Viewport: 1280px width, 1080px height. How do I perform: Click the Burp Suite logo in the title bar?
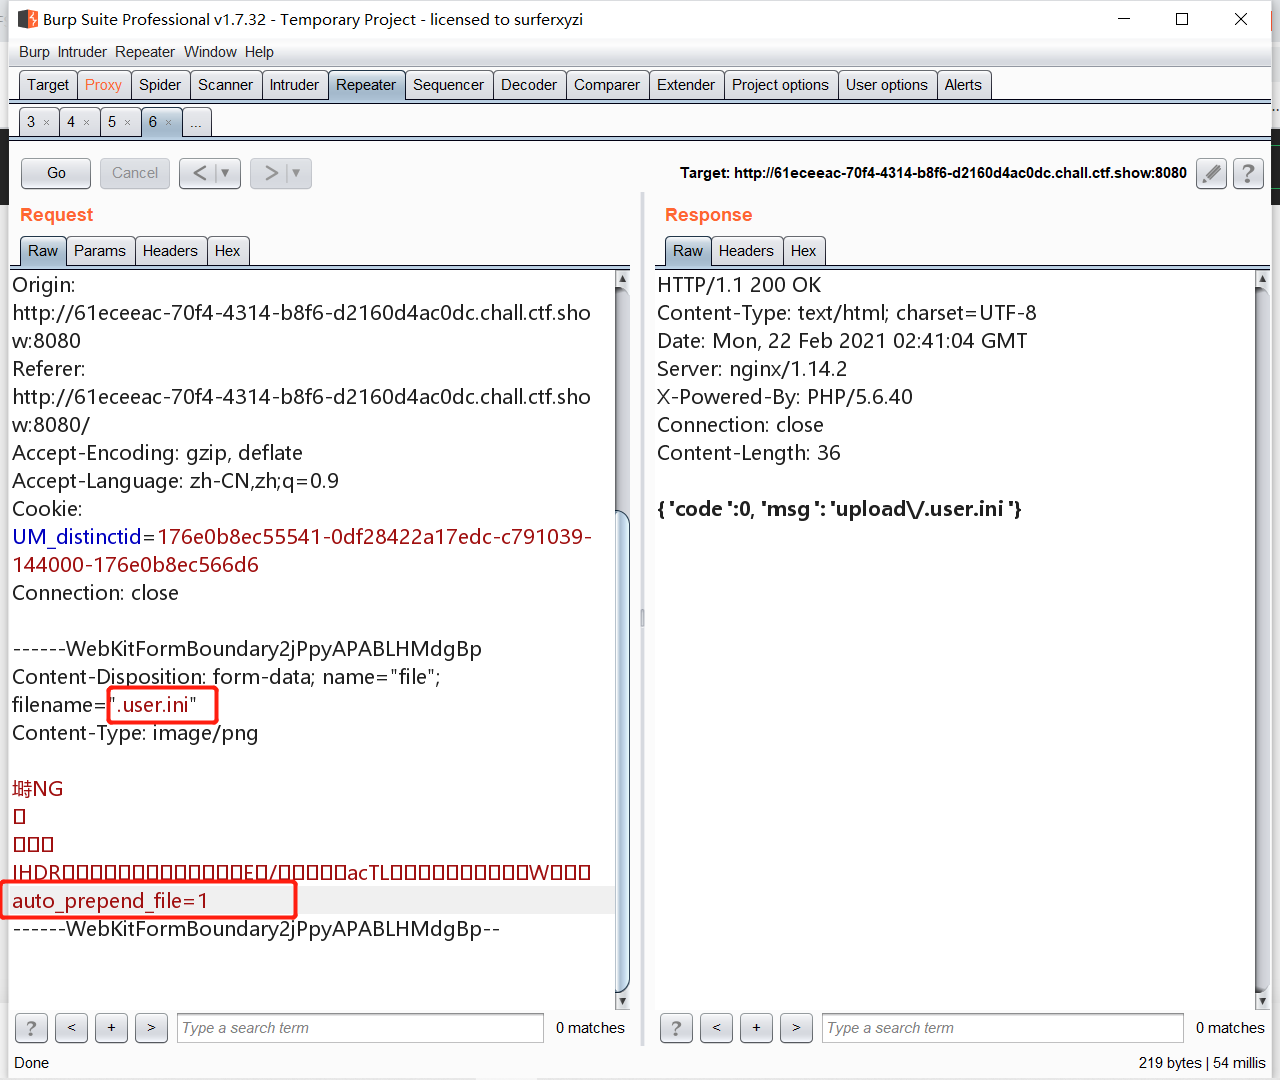[x=28, y=19]
